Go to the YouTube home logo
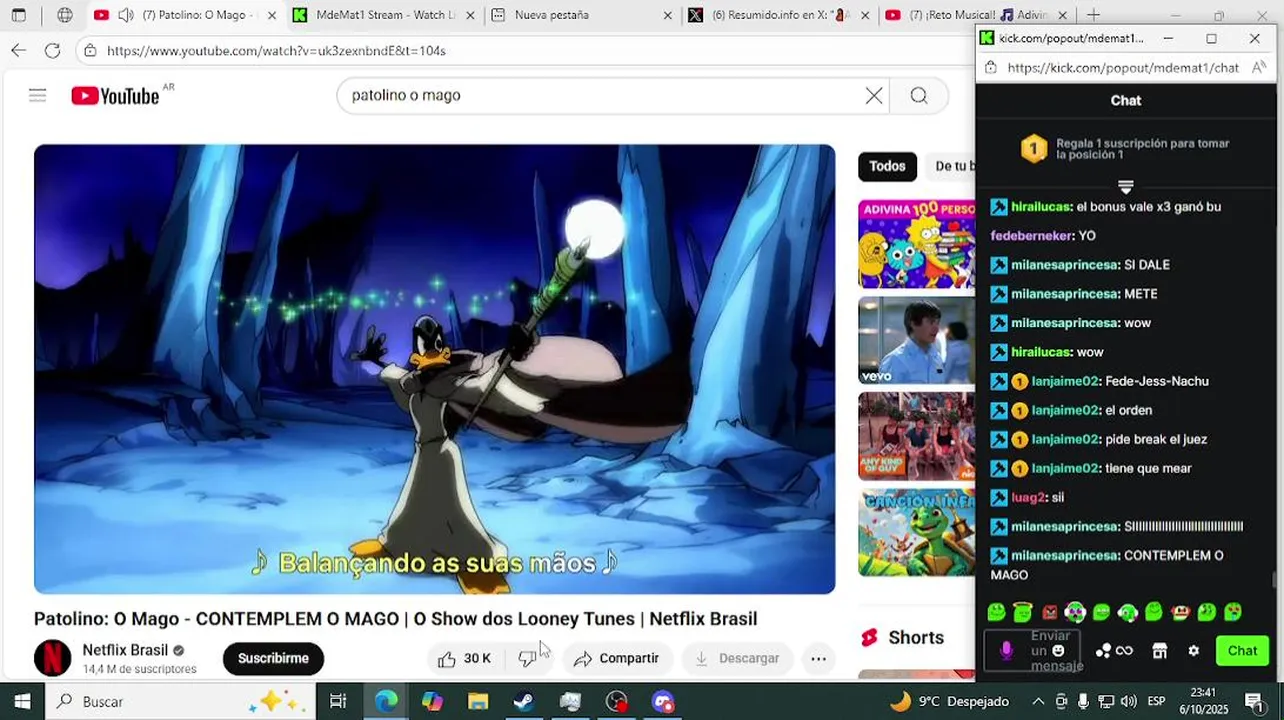This screenshot has width=1284, height=720. point(115,95)
